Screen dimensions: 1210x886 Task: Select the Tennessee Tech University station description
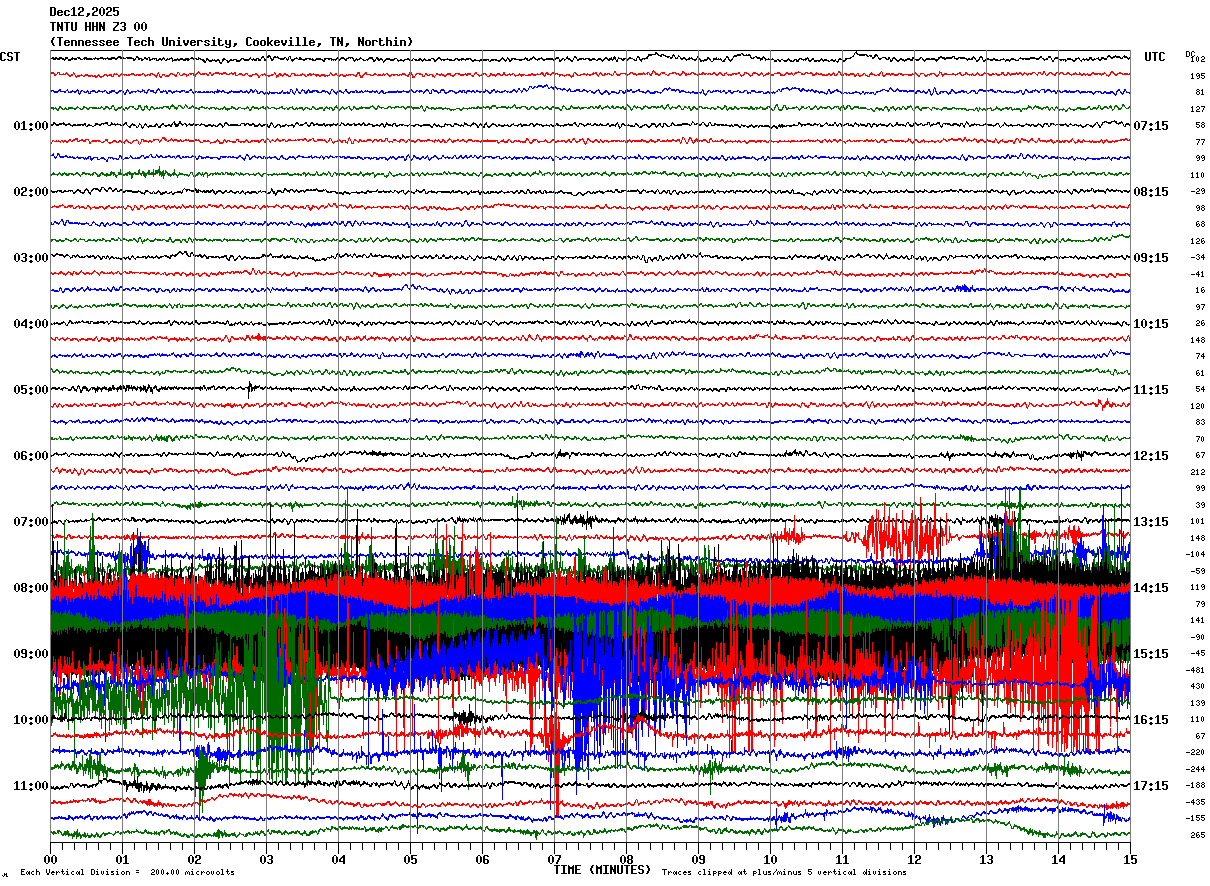coord(231,42)
